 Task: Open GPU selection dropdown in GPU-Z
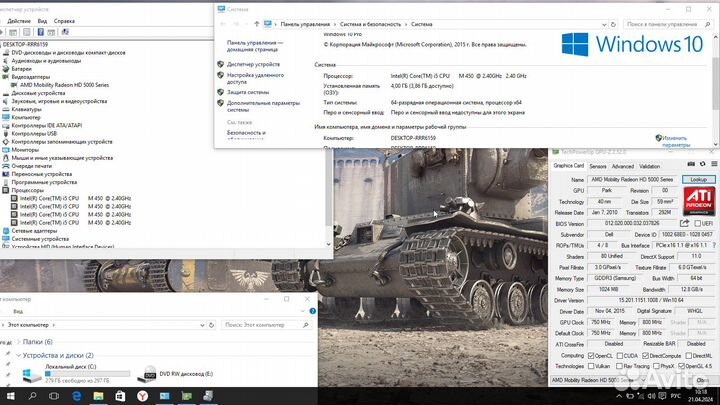tap(599, 380)
